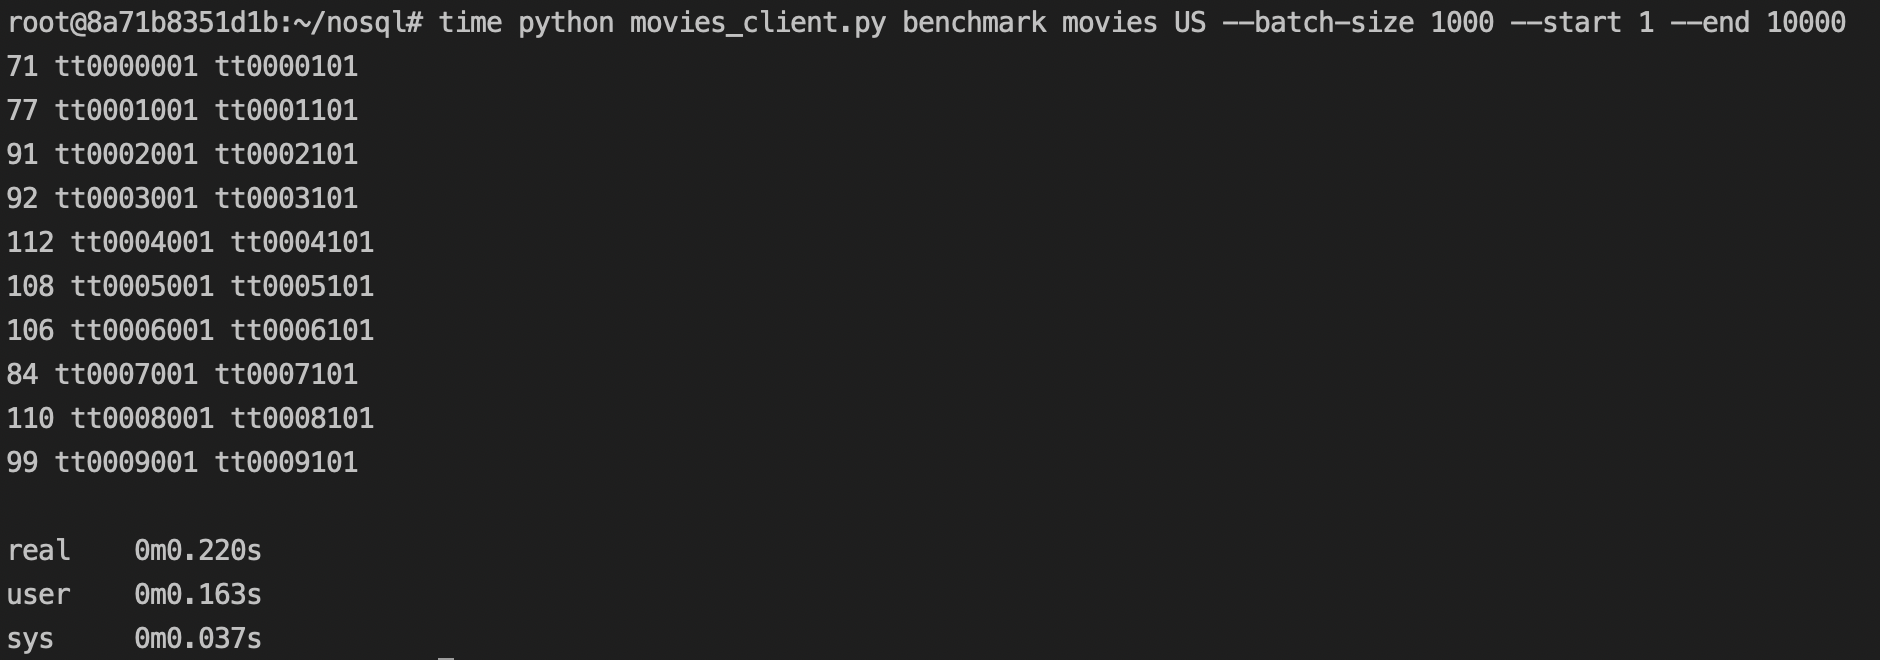This screenshot has height=660, width=1880.
Task: Click movies_client.py in the command line
Action: click(758, 22)
